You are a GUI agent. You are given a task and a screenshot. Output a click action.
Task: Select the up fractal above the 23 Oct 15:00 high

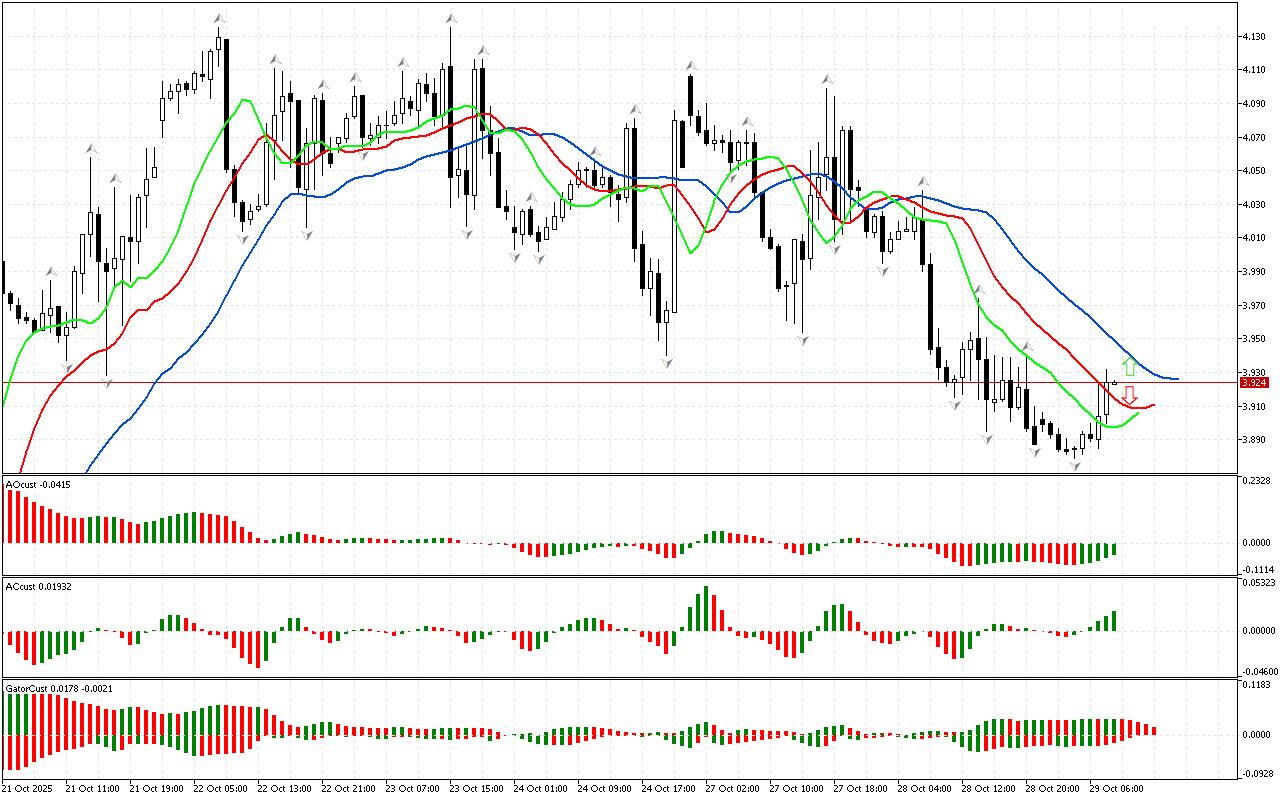(482, 49)
